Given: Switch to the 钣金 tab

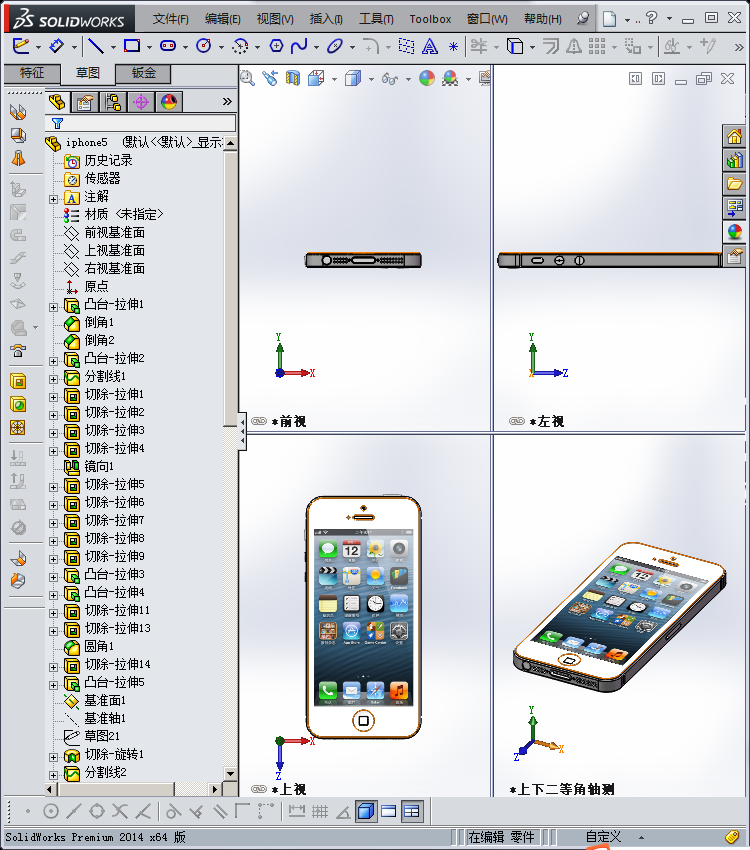Looking at the screenshot, I should click(x=144, y=73).
